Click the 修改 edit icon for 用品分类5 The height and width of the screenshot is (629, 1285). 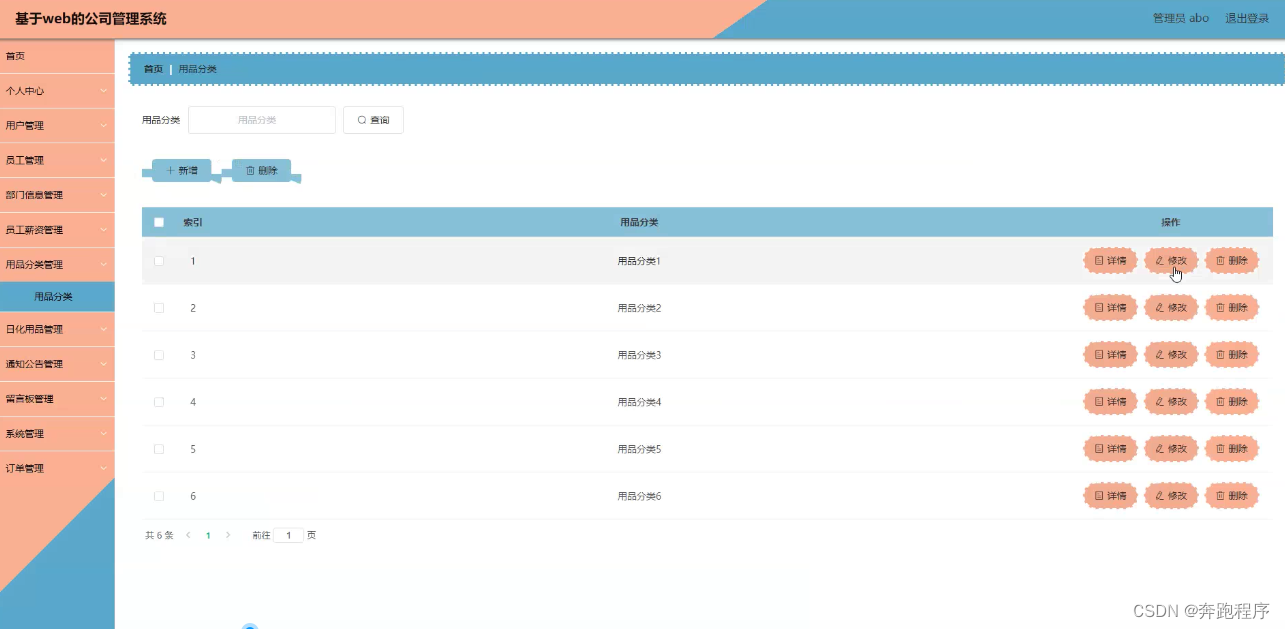(1158, 448)
